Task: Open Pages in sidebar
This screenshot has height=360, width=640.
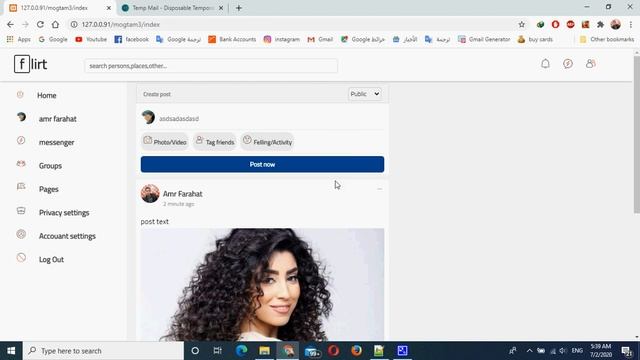Action: [x=49, y=189]
